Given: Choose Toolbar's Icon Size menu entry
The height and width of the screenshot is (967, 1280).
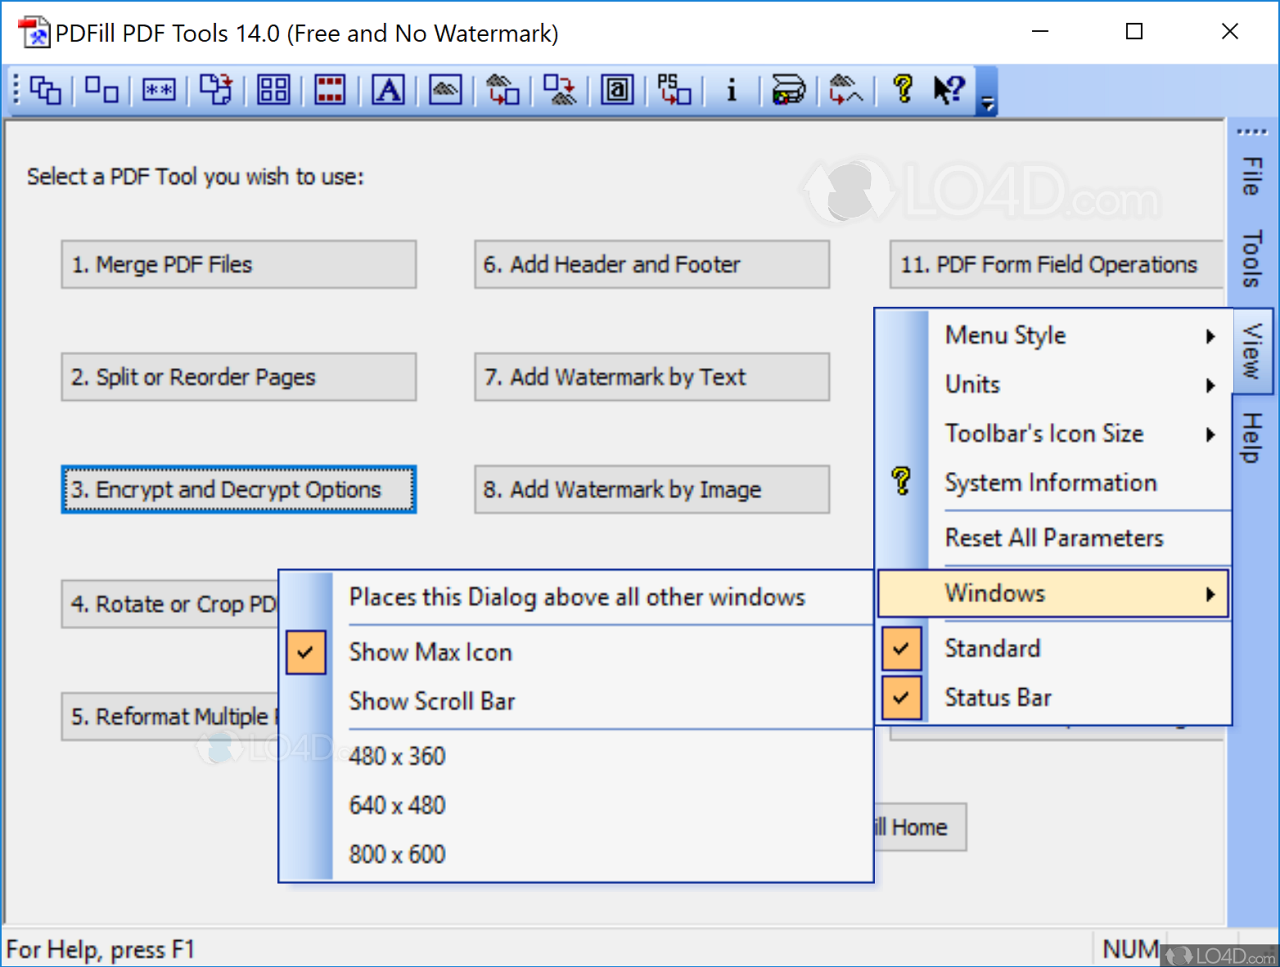Looking at the screenshot, I should [x=1053, y=433].
